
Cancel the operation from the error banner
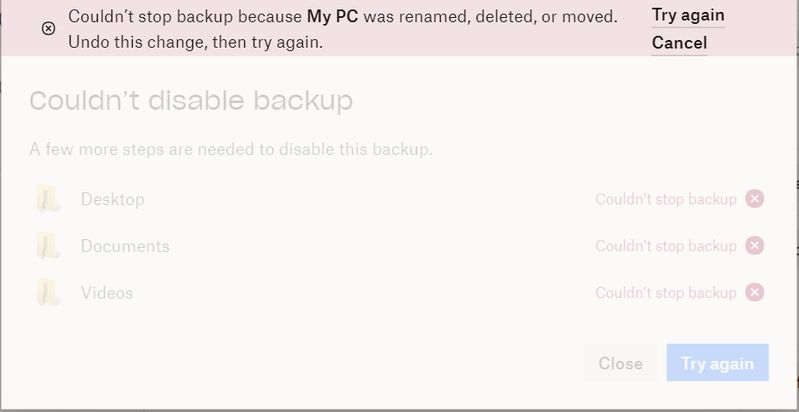pyautogui.click(x=679, y=43)
